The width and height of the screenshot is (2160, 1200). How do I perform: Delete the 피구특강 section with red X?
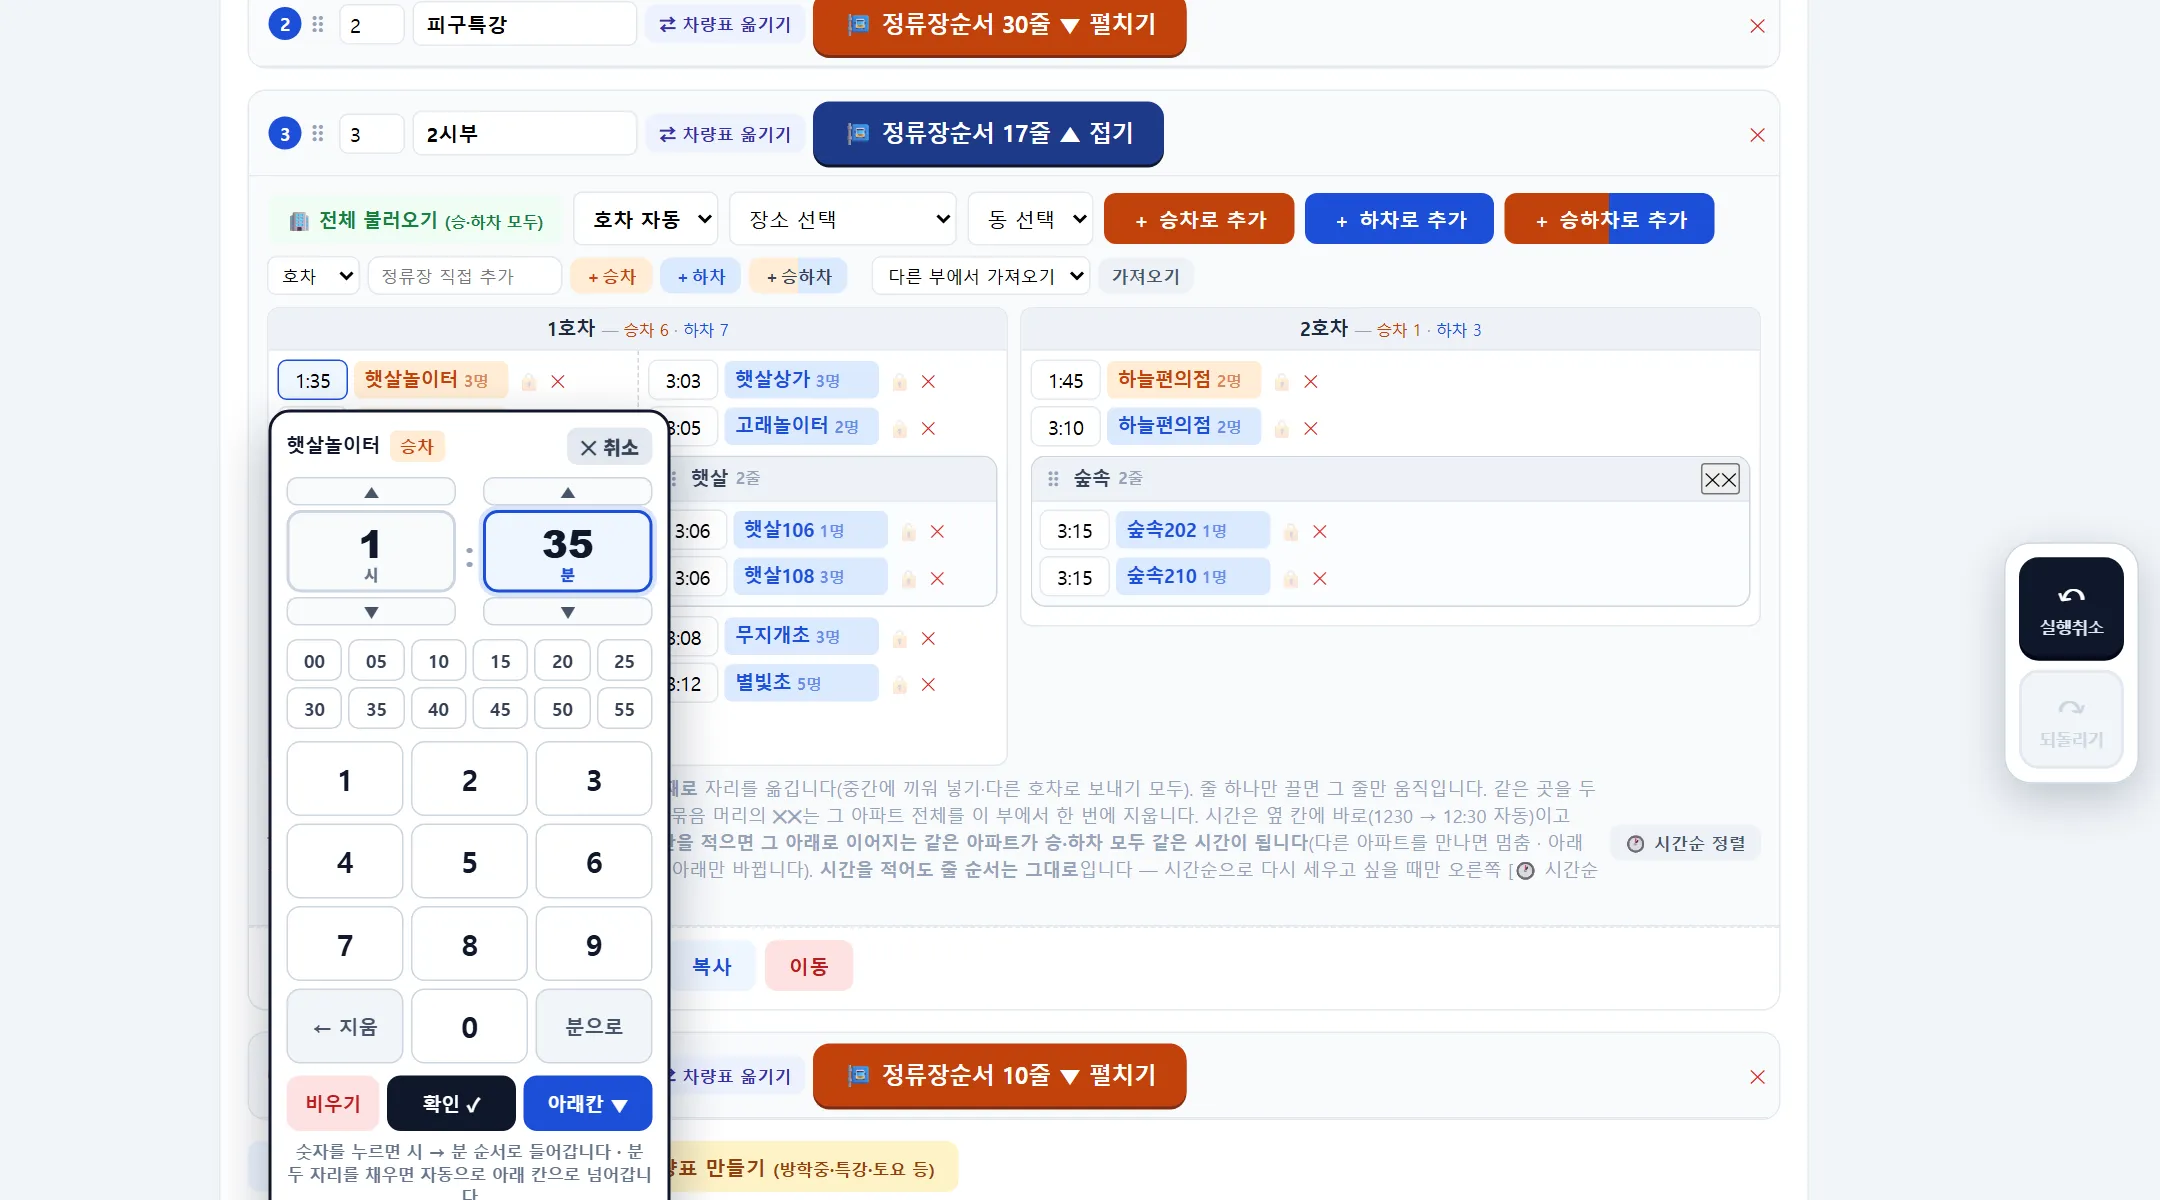click(1757, 26)
